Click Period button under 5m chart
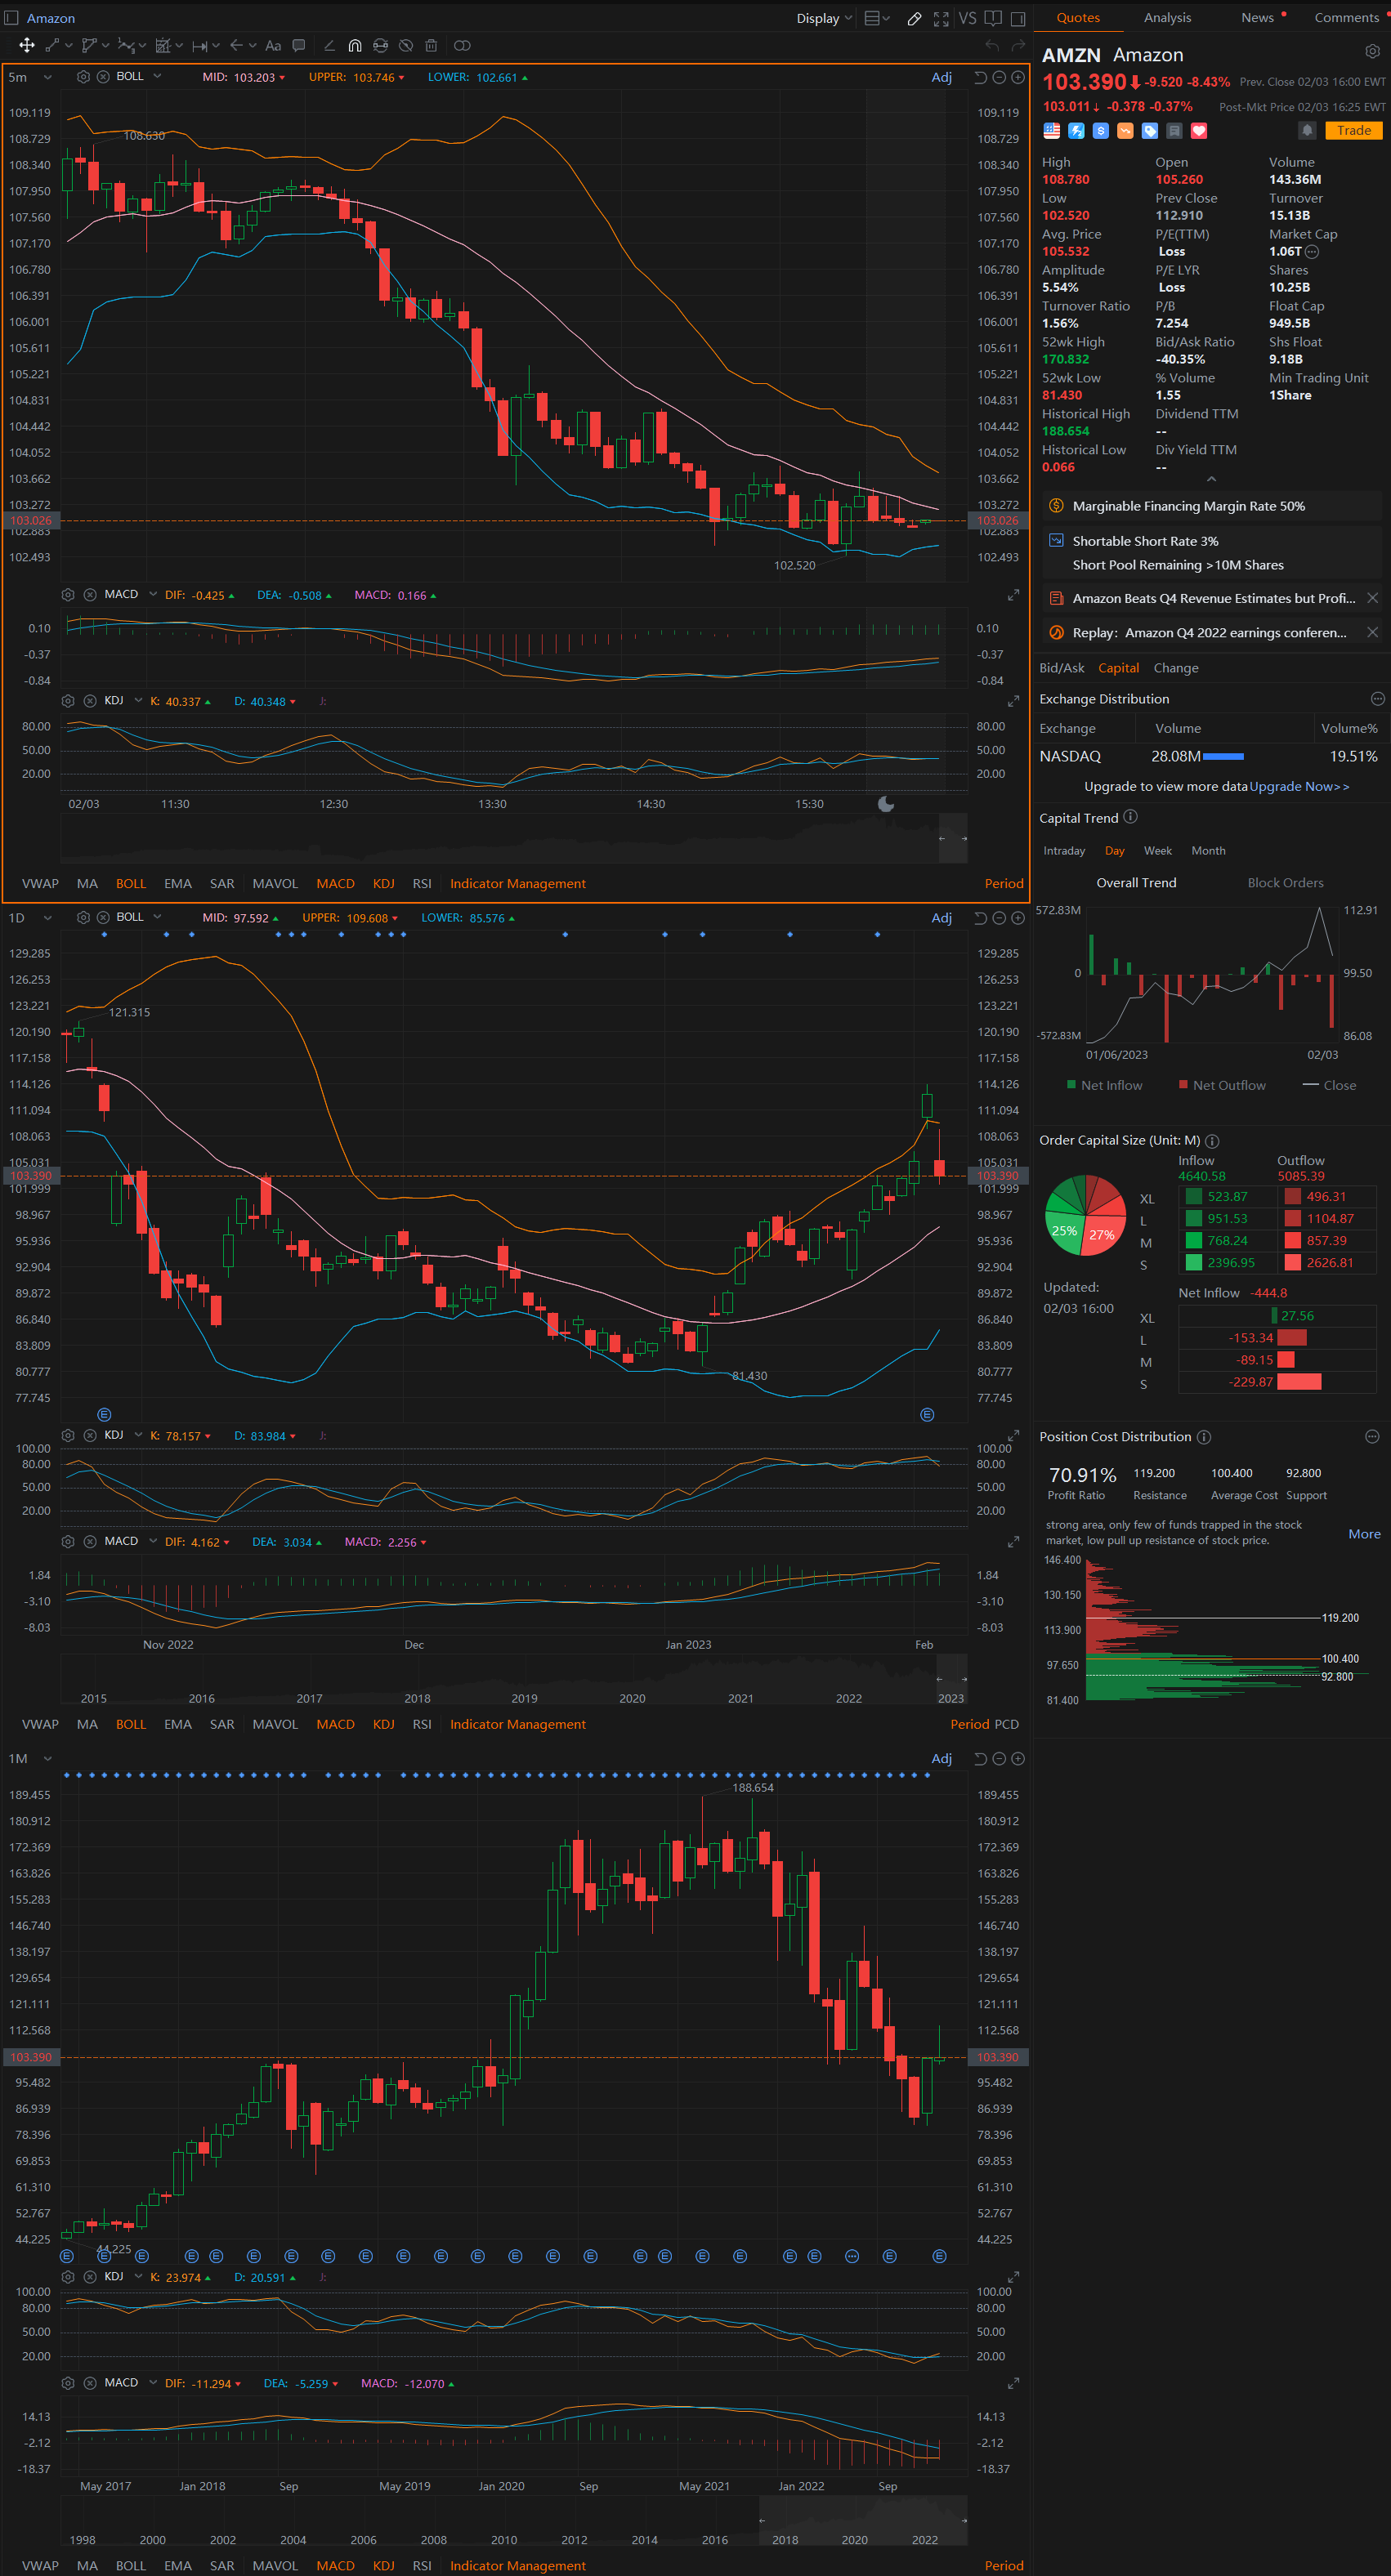1391x2576 pixels. pos(1003,884)
